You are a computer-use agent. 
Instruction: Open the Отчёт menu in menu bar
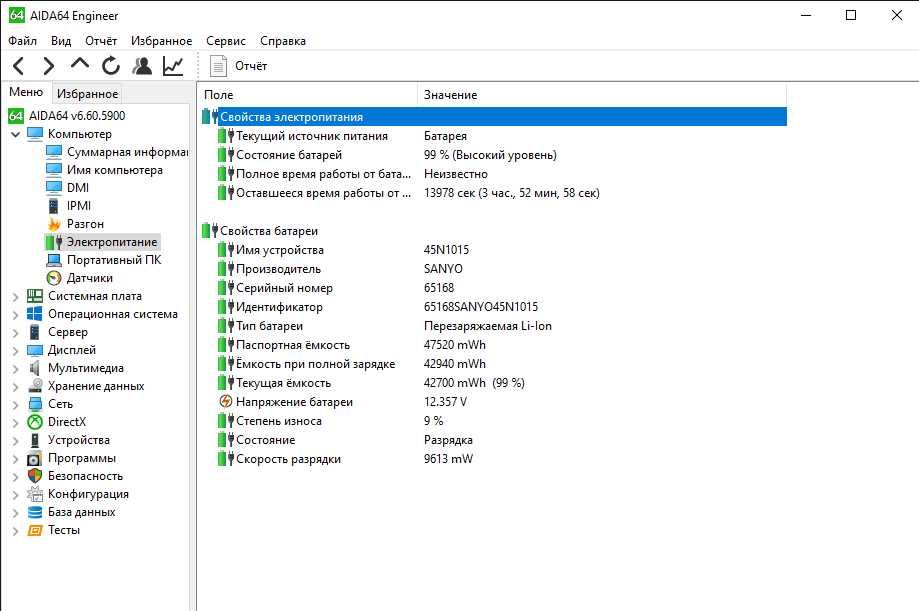(x=101, y=41)
